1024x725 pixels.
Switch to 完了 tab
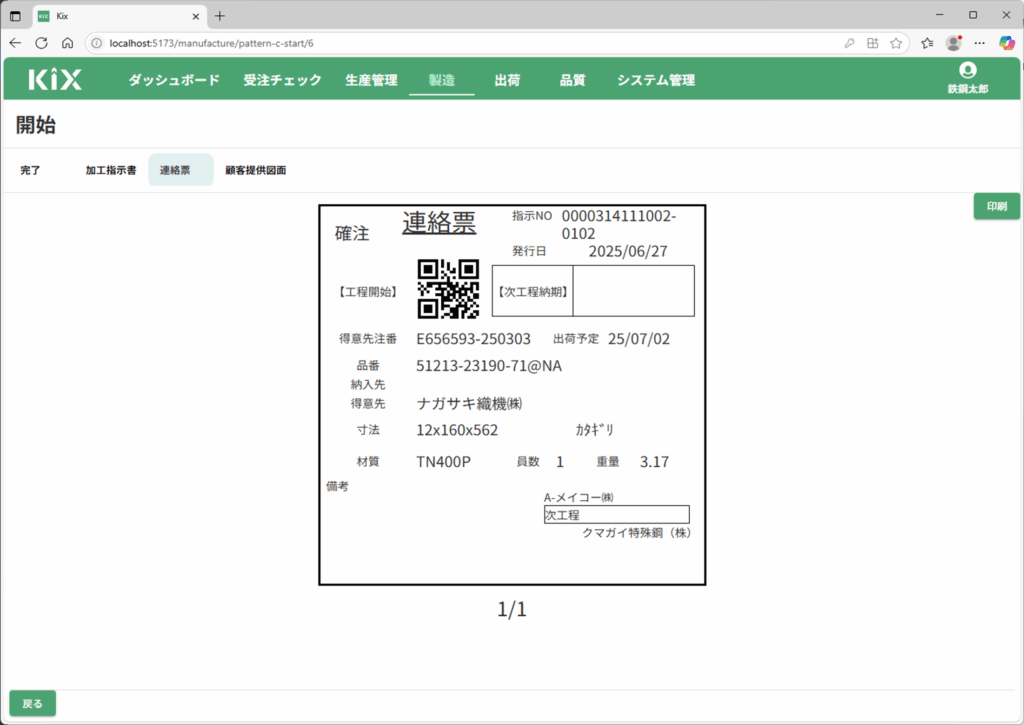tap(30, 170)
